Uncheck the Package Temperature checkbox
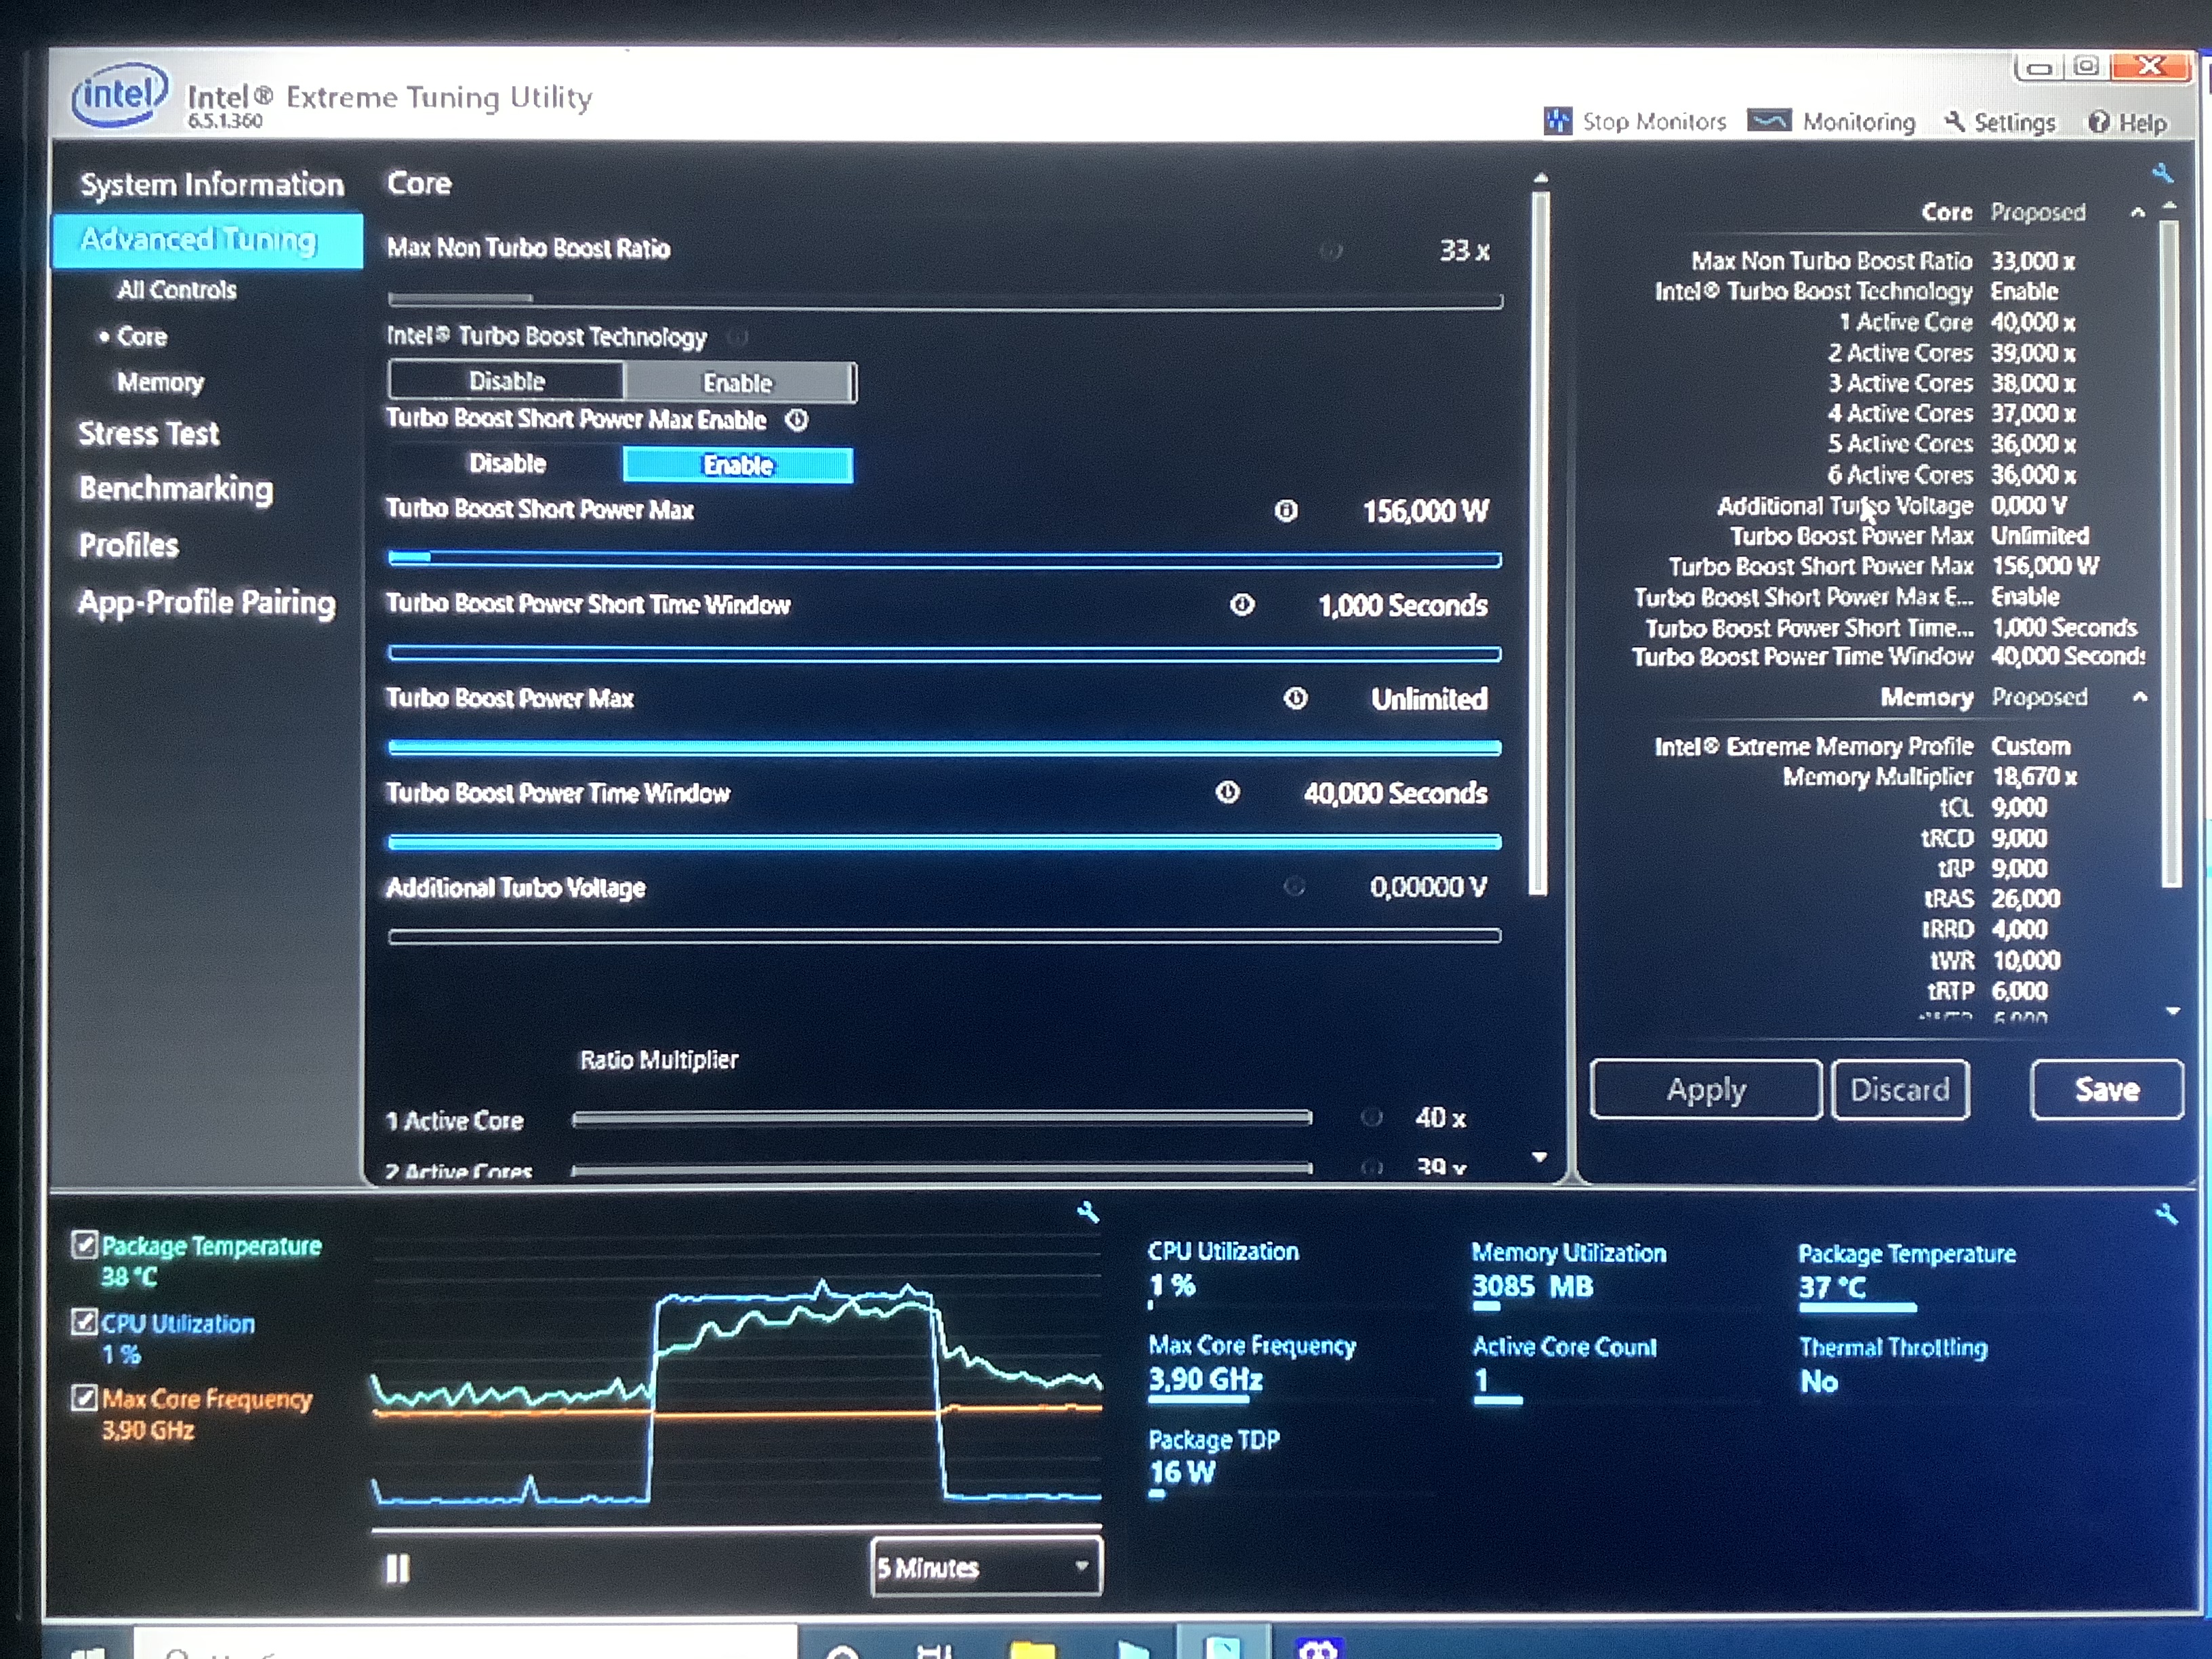This screenshot has width=2212, height=1659. click(85, 1246)
